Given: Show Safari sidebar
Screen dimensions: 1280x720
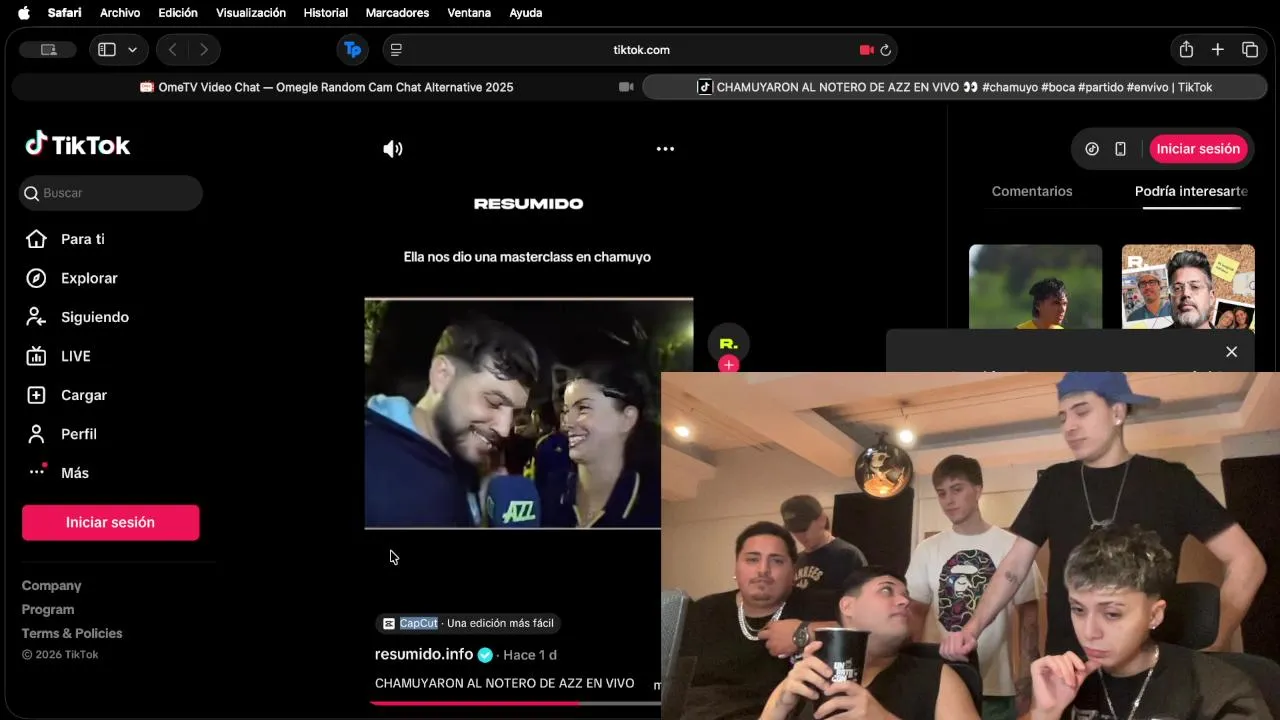Looking at the screenshot, I should (107, 50).
